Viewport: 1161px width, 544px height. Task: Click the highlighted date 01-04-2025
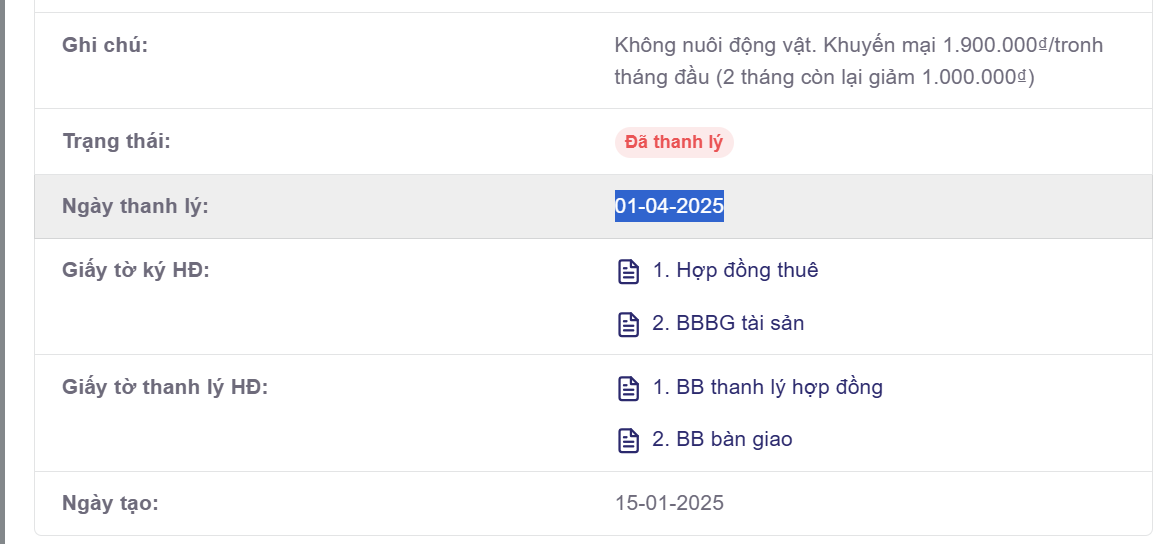(669, 207)
